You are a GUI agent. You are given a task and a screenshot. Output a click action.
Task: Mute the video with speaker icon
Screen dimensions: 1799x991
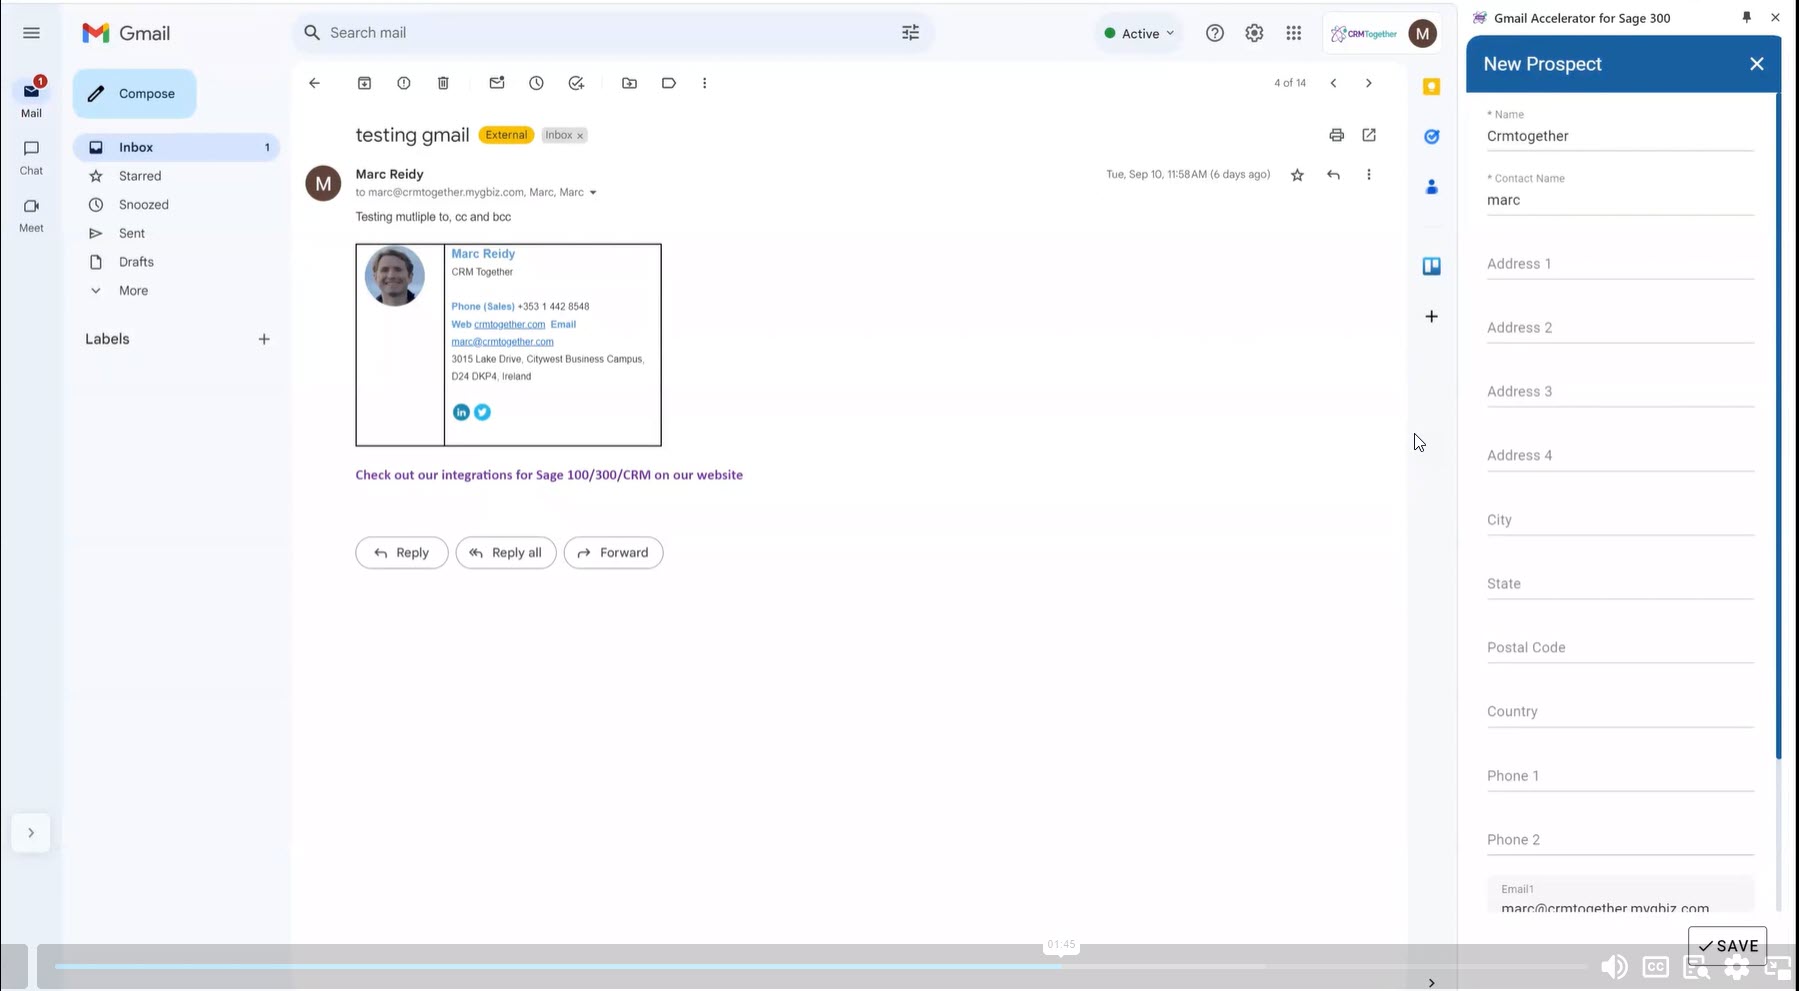click(x=1613, y=967)
